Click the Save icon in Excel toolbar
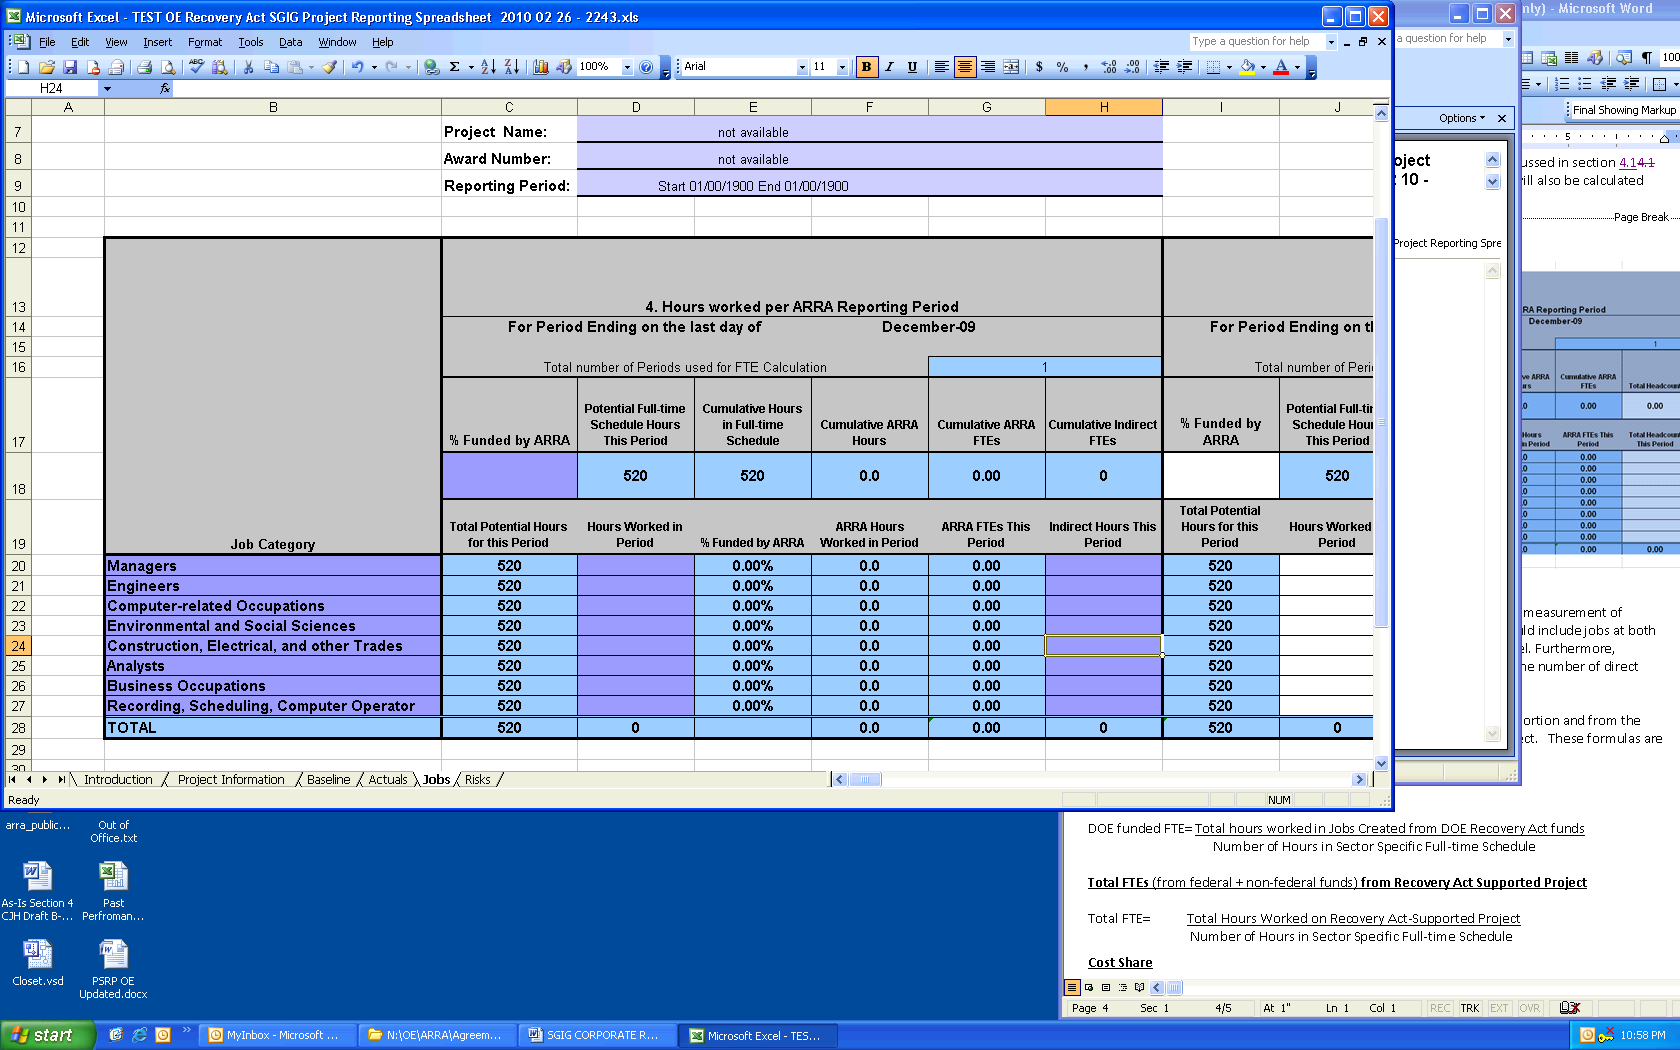 pos(70,67)
